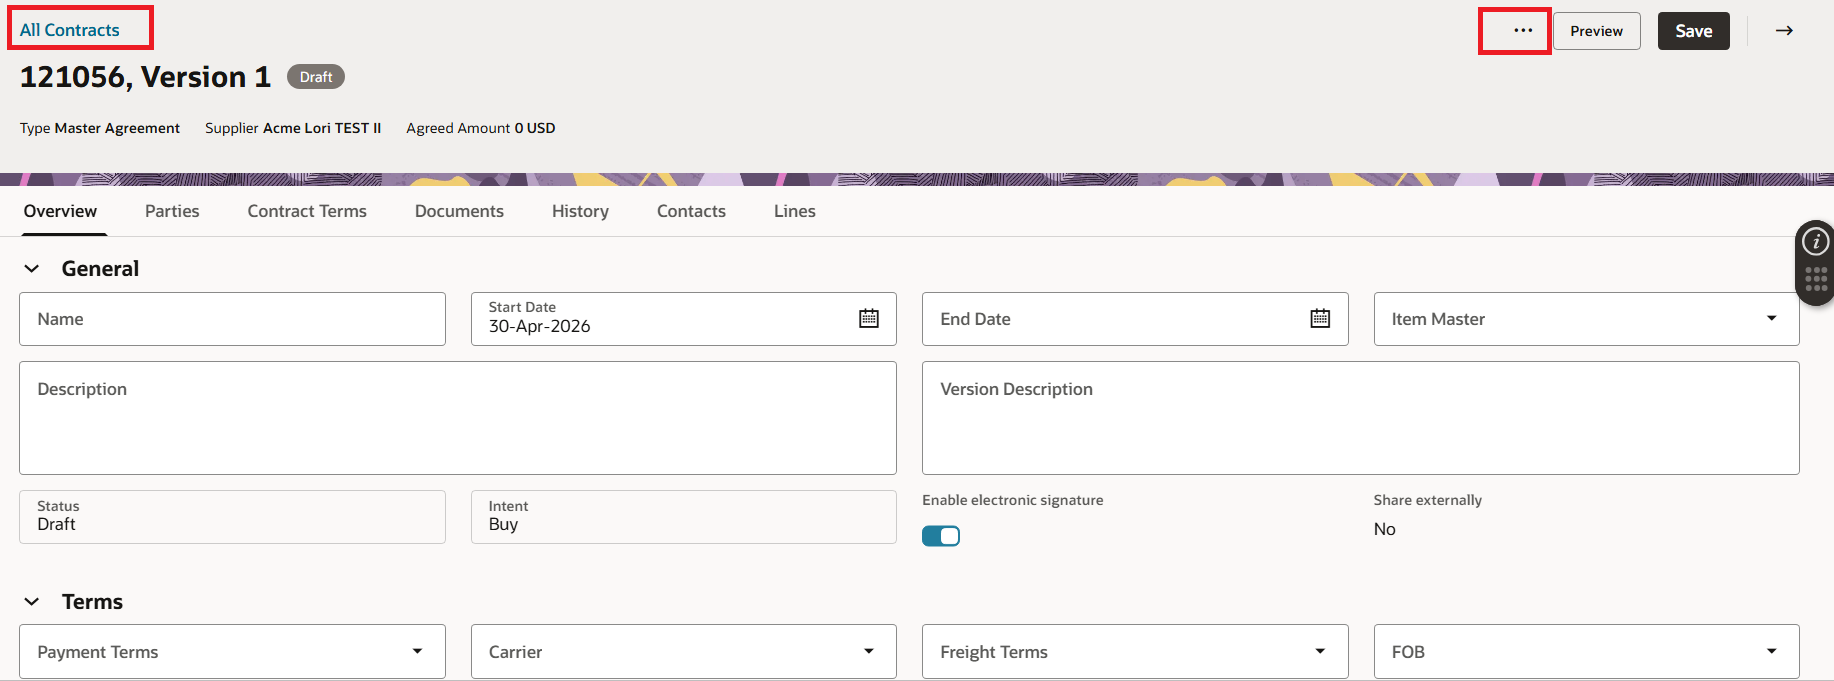1834x681 pixels.
Task: Click into the Name field
Action: tap(232, 319)
